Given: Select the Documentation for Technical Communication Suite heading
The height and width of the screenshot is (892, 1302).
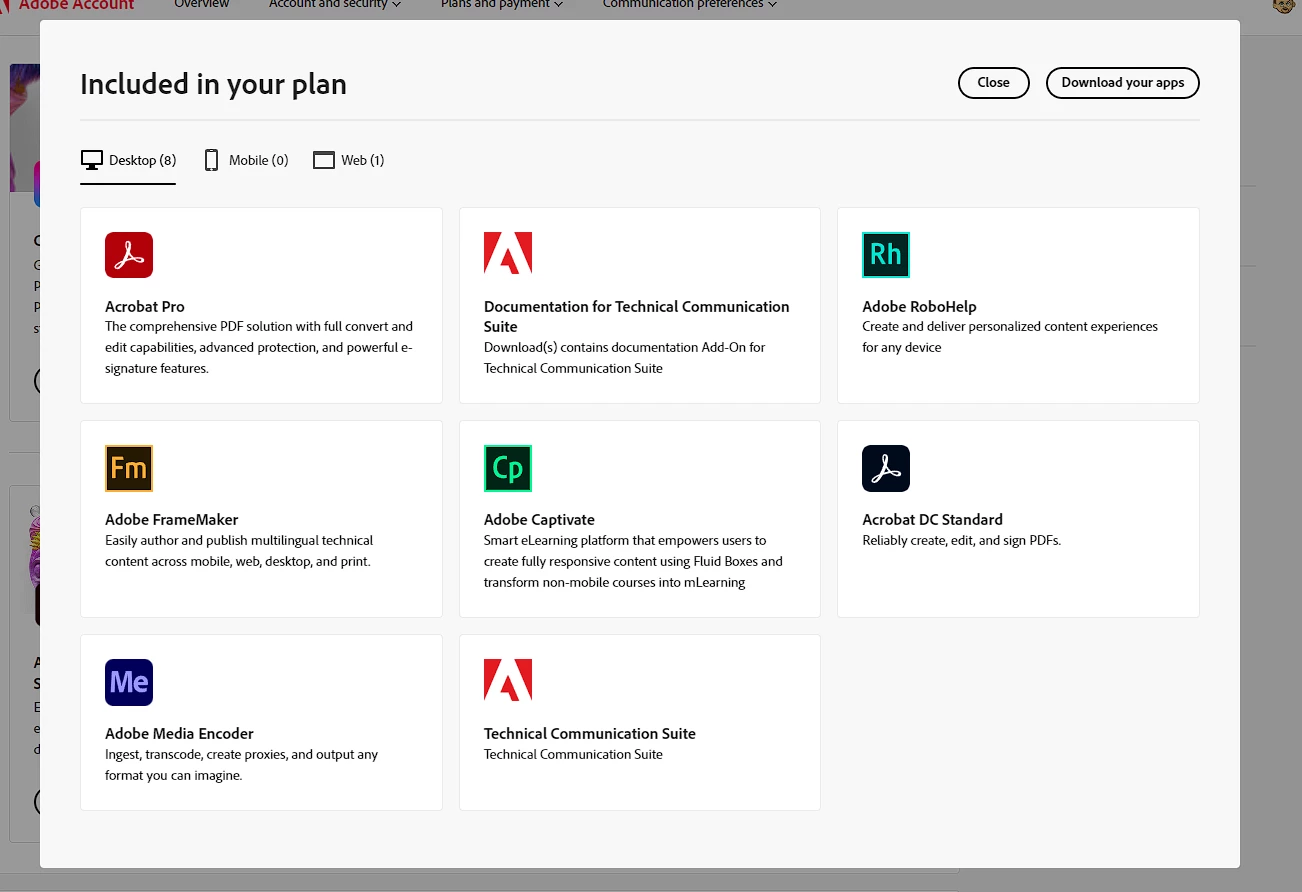Looking at the screenshot, I should tap(637, 317).
